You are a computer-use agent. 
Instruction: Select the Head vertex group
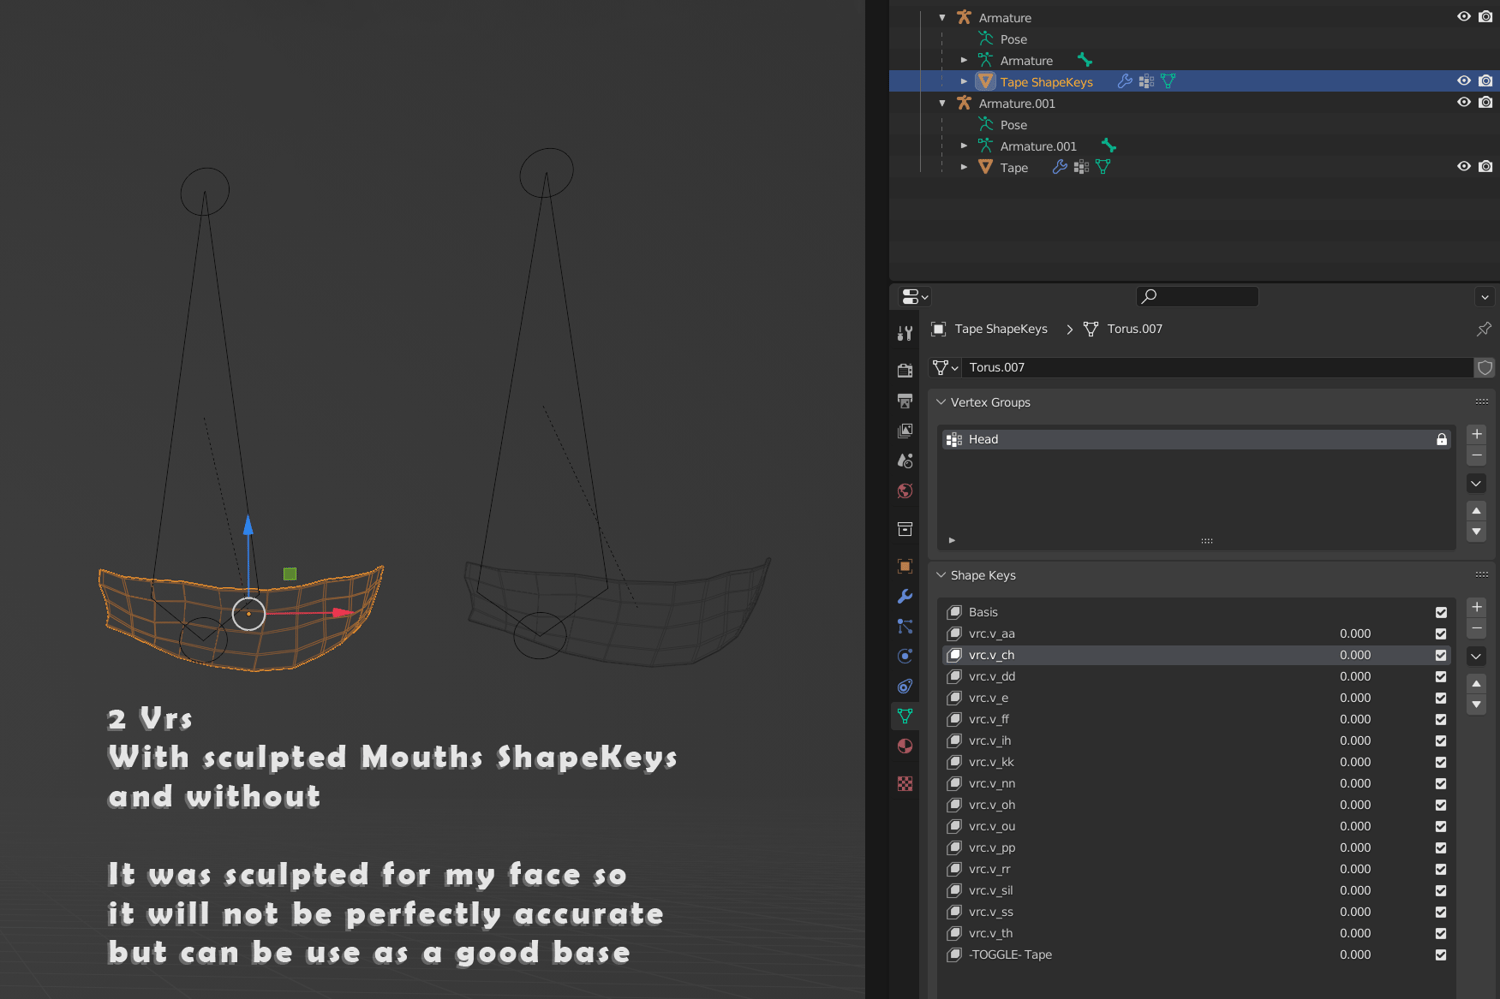(1197, 440)
